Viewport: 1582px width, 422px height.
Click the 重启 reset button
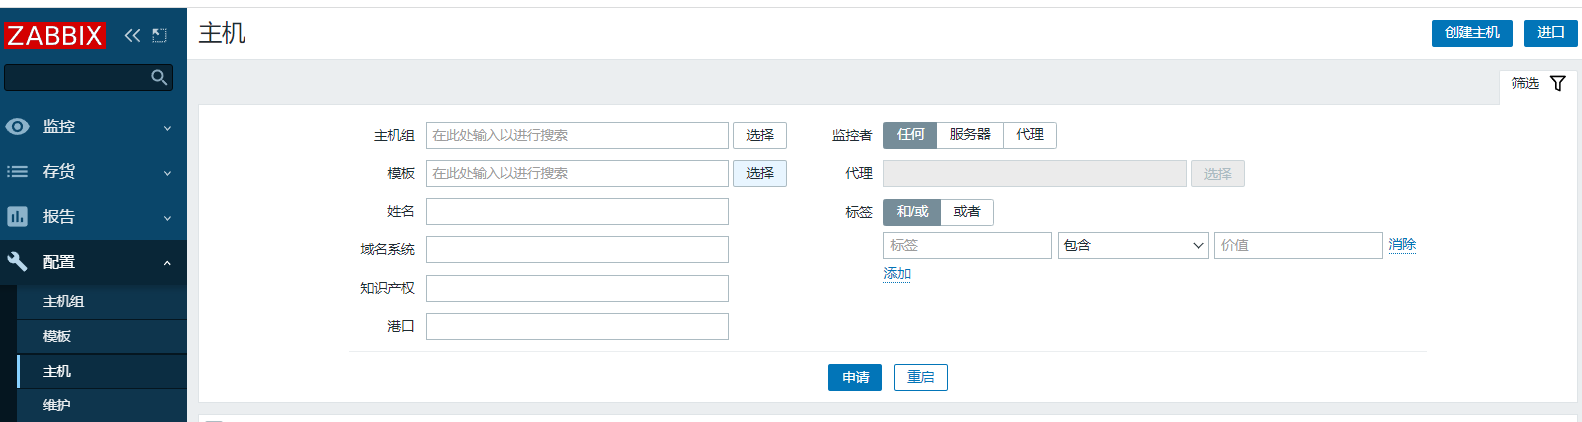coord(921,377)
